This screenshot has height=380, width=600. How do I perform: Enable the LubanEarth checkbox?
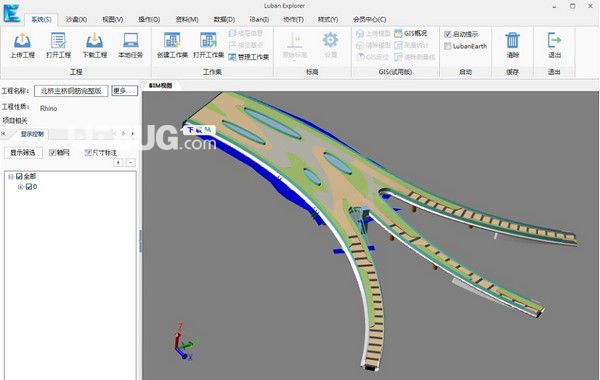click(448, 46)
